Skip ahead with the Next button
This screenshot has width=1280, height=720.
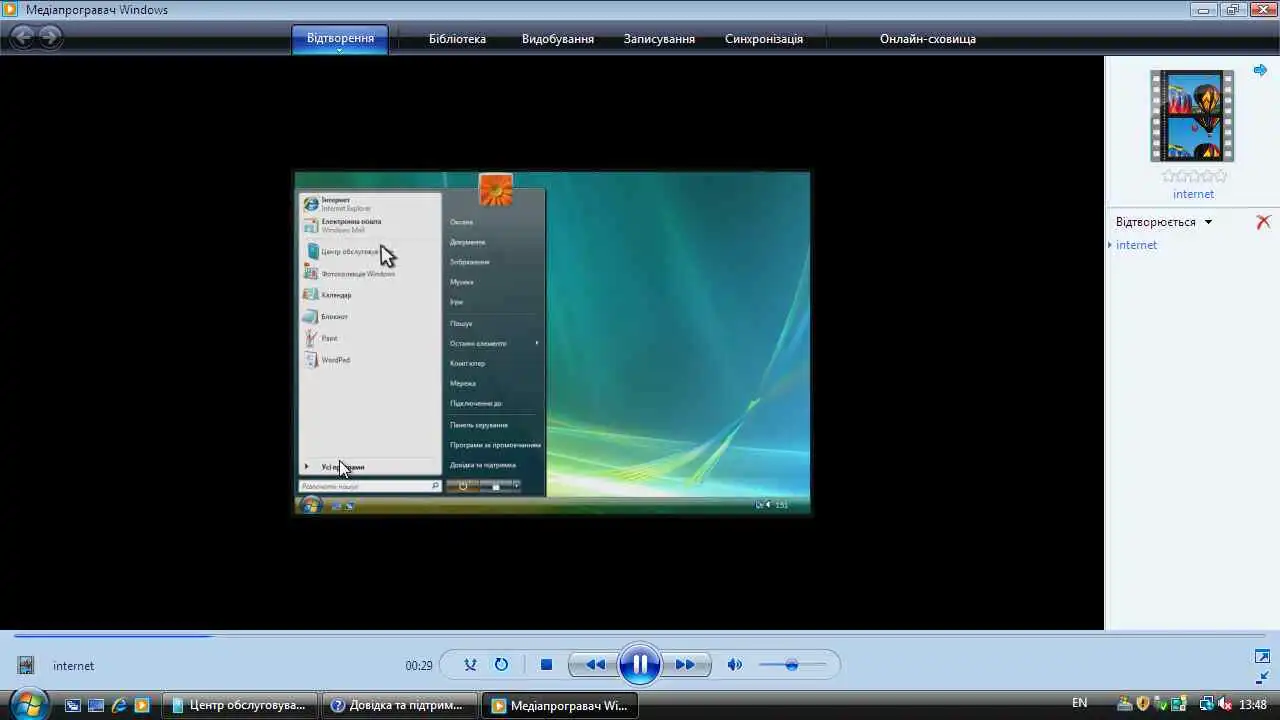(685, 665)
